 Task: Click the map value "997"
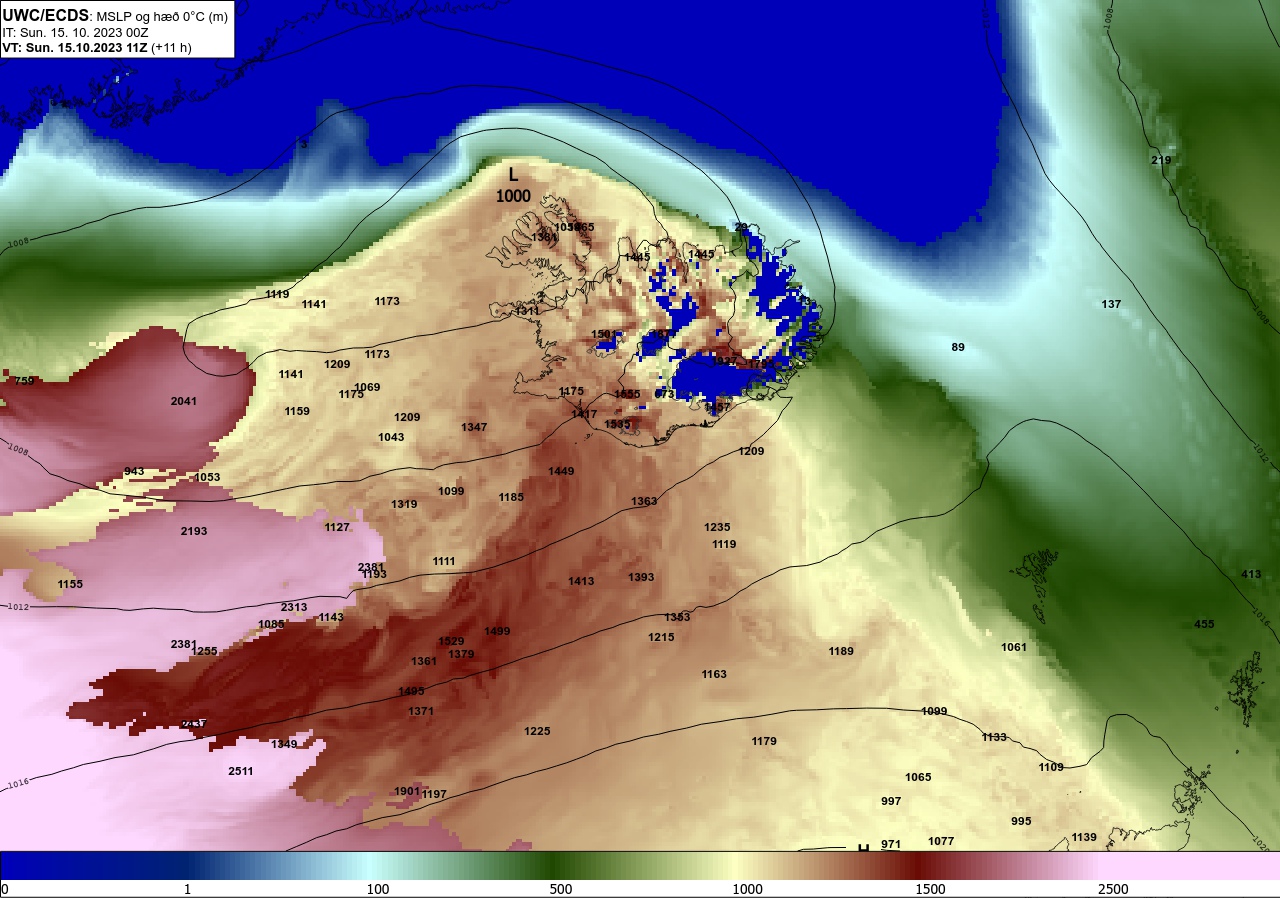pos(891,801)
